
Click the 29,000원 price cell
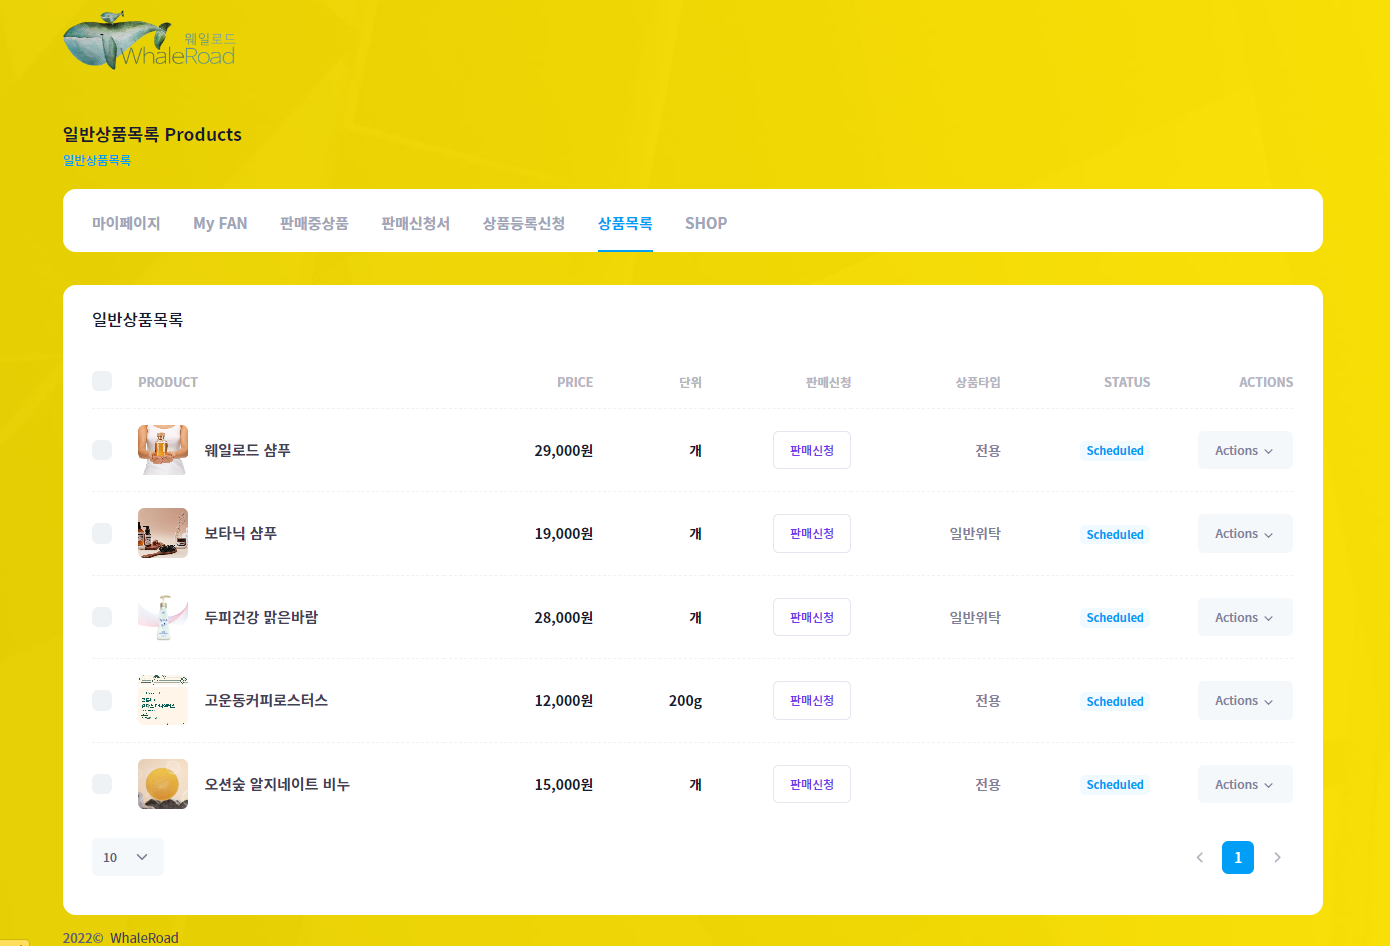pyautogui.click(x=564, y=450)
